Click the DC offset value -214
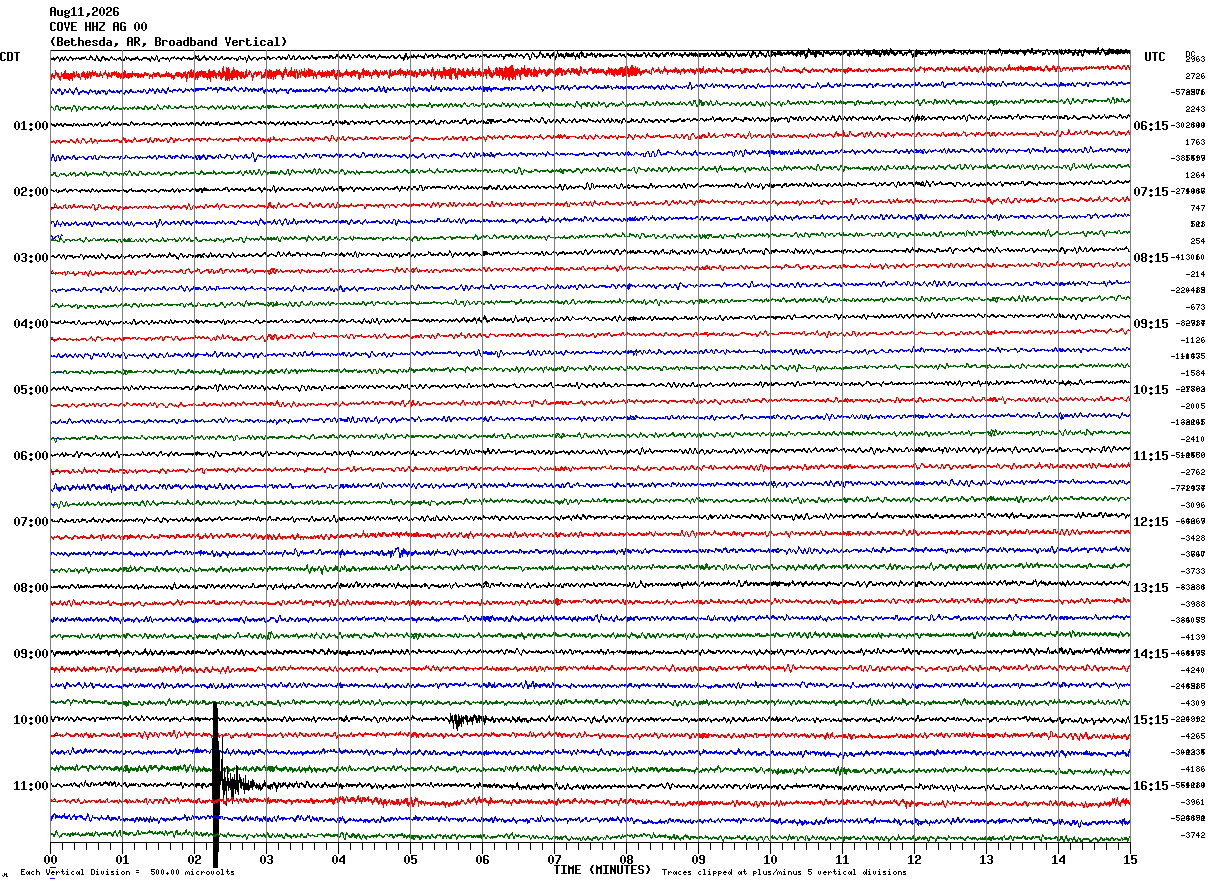This screenshot has width=1210, height=886. pos(1195,274)
